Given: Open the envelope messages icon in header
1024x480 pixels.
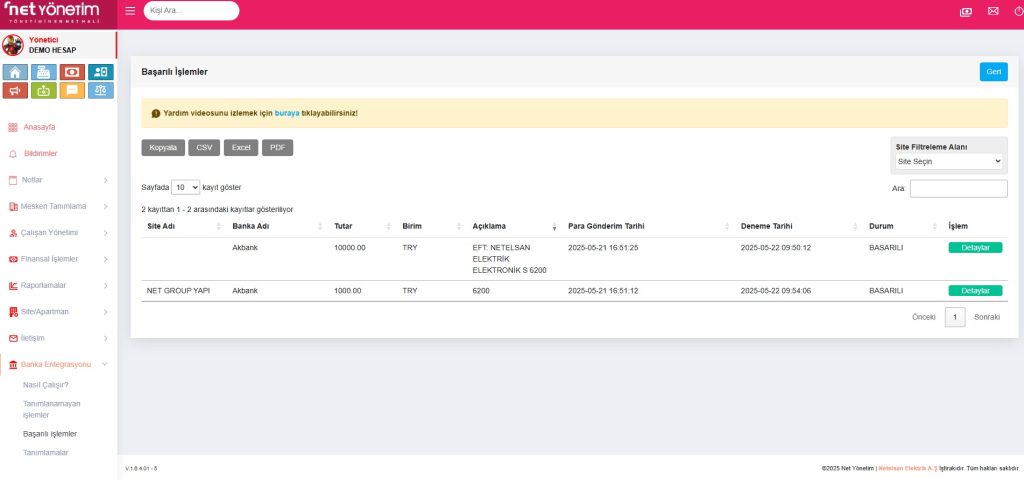Looking at the screenshot, I should tap(992, 12).
